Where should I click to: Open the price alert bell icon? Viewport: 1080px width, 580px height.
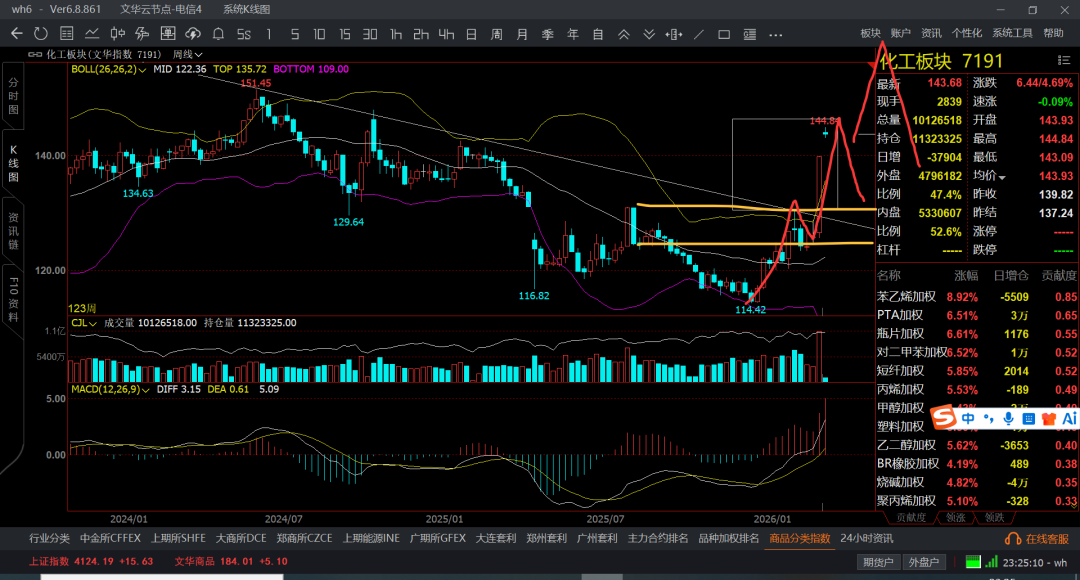tap(218, 34)
